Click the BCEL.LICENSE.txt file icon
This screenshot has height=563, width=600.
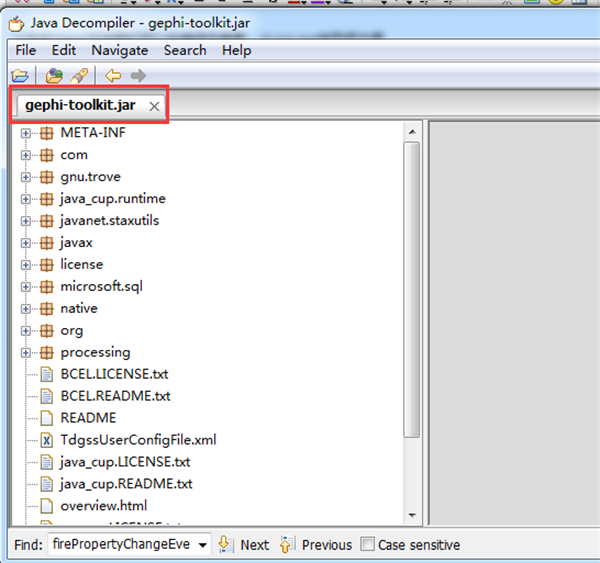tap(47, 374)
